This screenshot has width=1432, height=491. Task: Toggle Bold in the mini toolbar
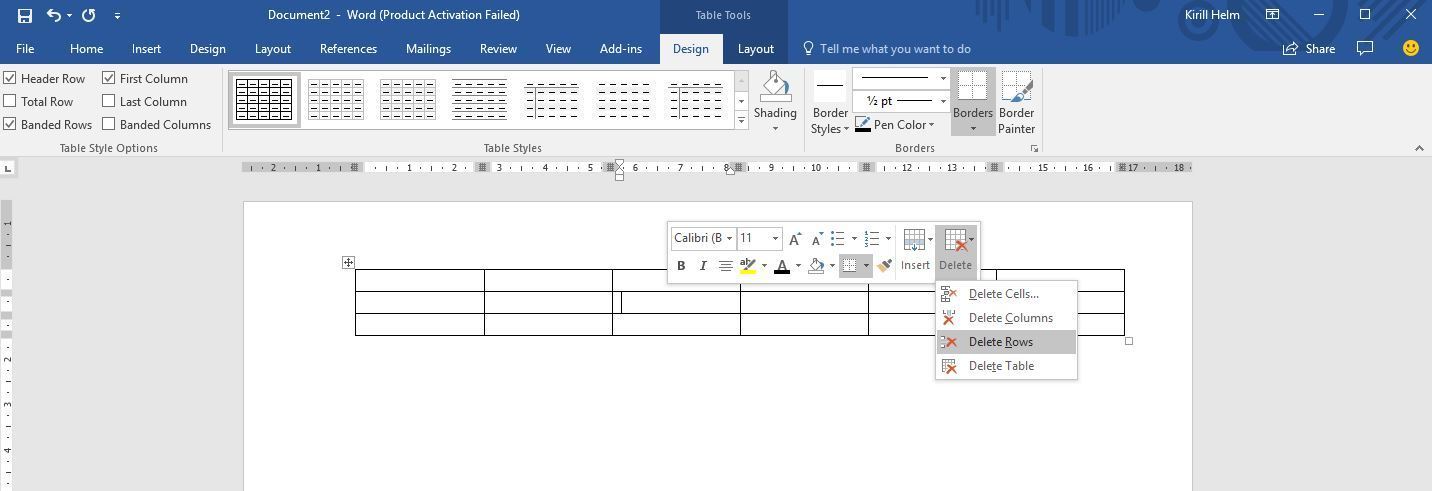(x=681, y=266)
